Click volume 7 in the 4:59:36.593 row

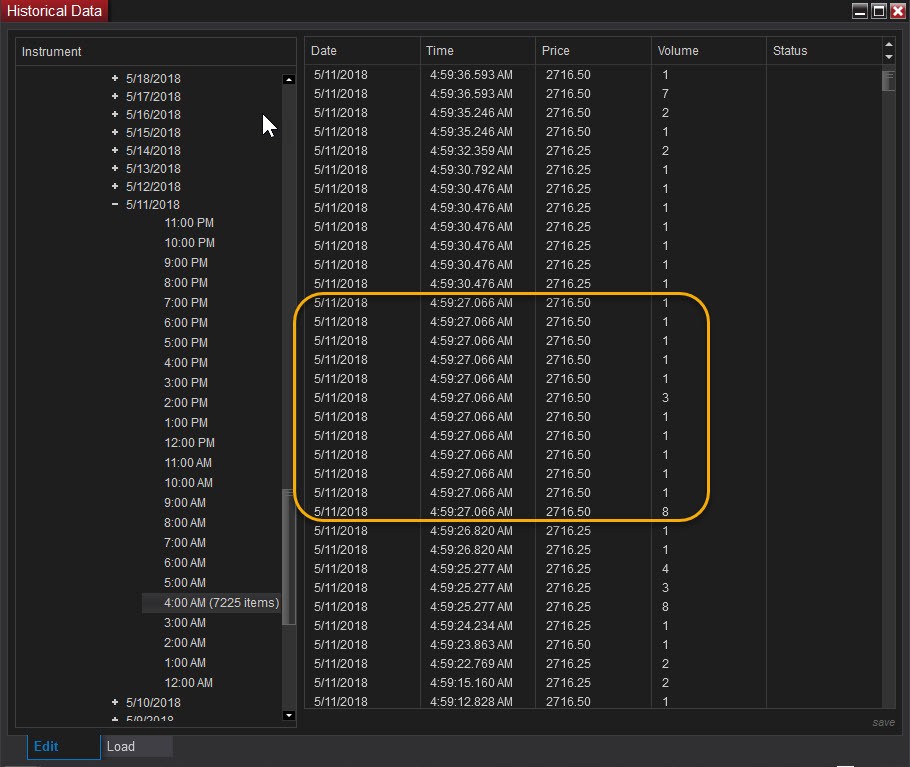tap(665, 94)
